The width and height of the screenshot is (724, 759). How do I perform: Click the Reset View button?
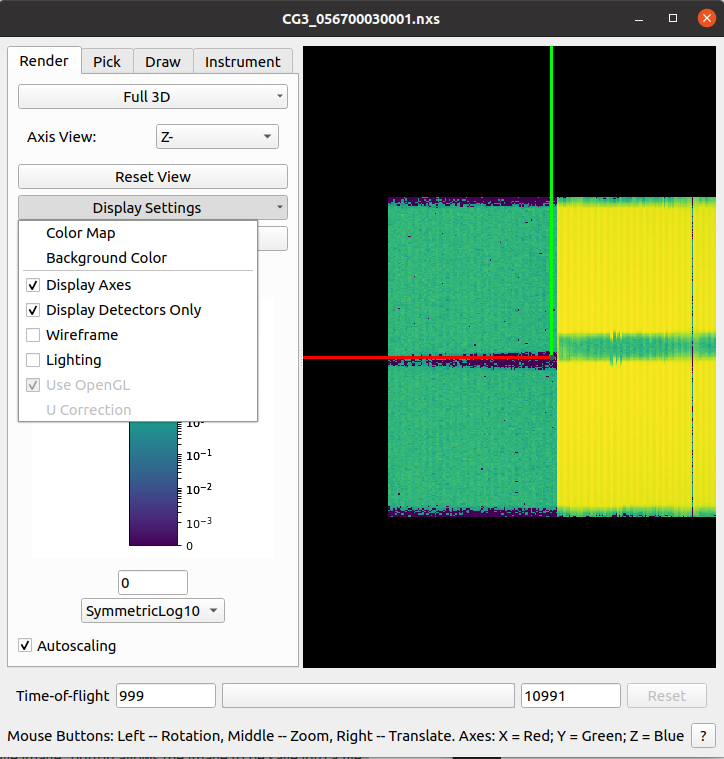(x=153, y=177)
